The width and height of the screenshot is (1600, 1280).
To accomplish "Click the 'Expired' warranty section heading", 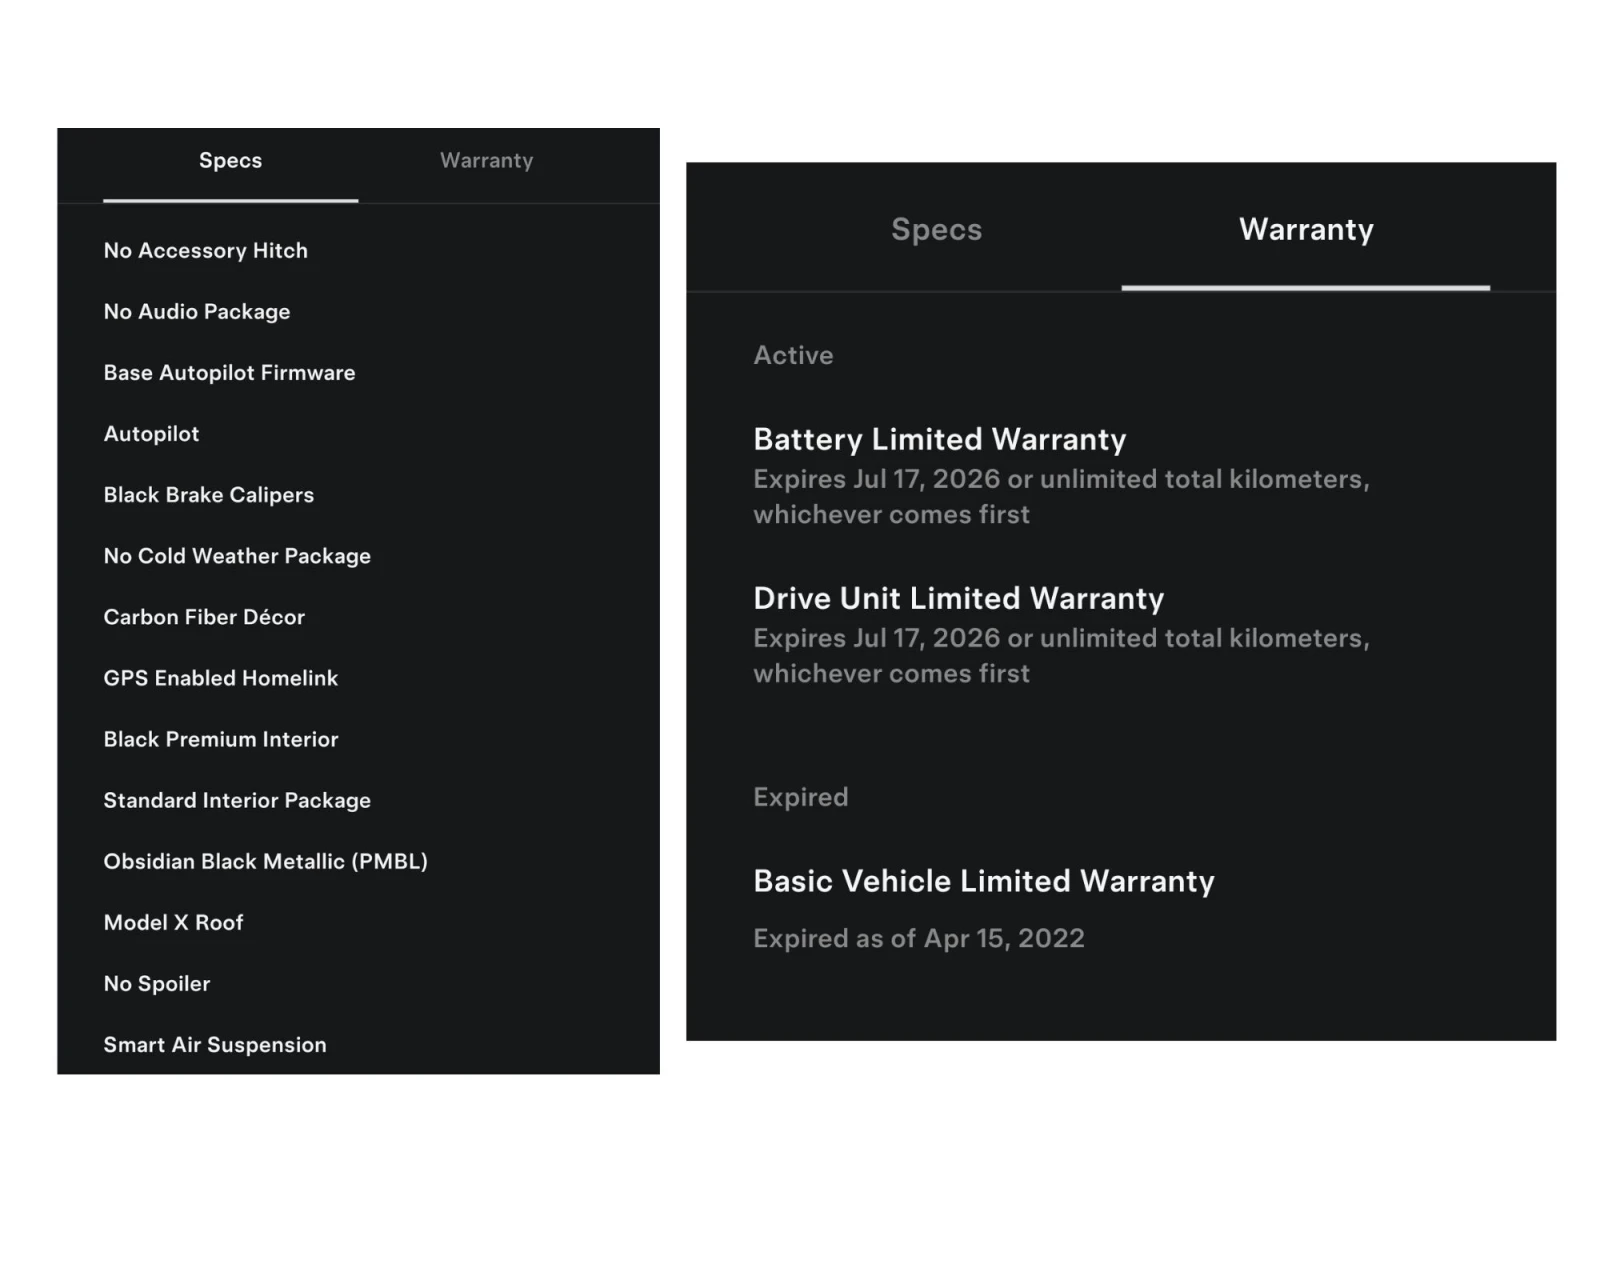I will [800, 797].
